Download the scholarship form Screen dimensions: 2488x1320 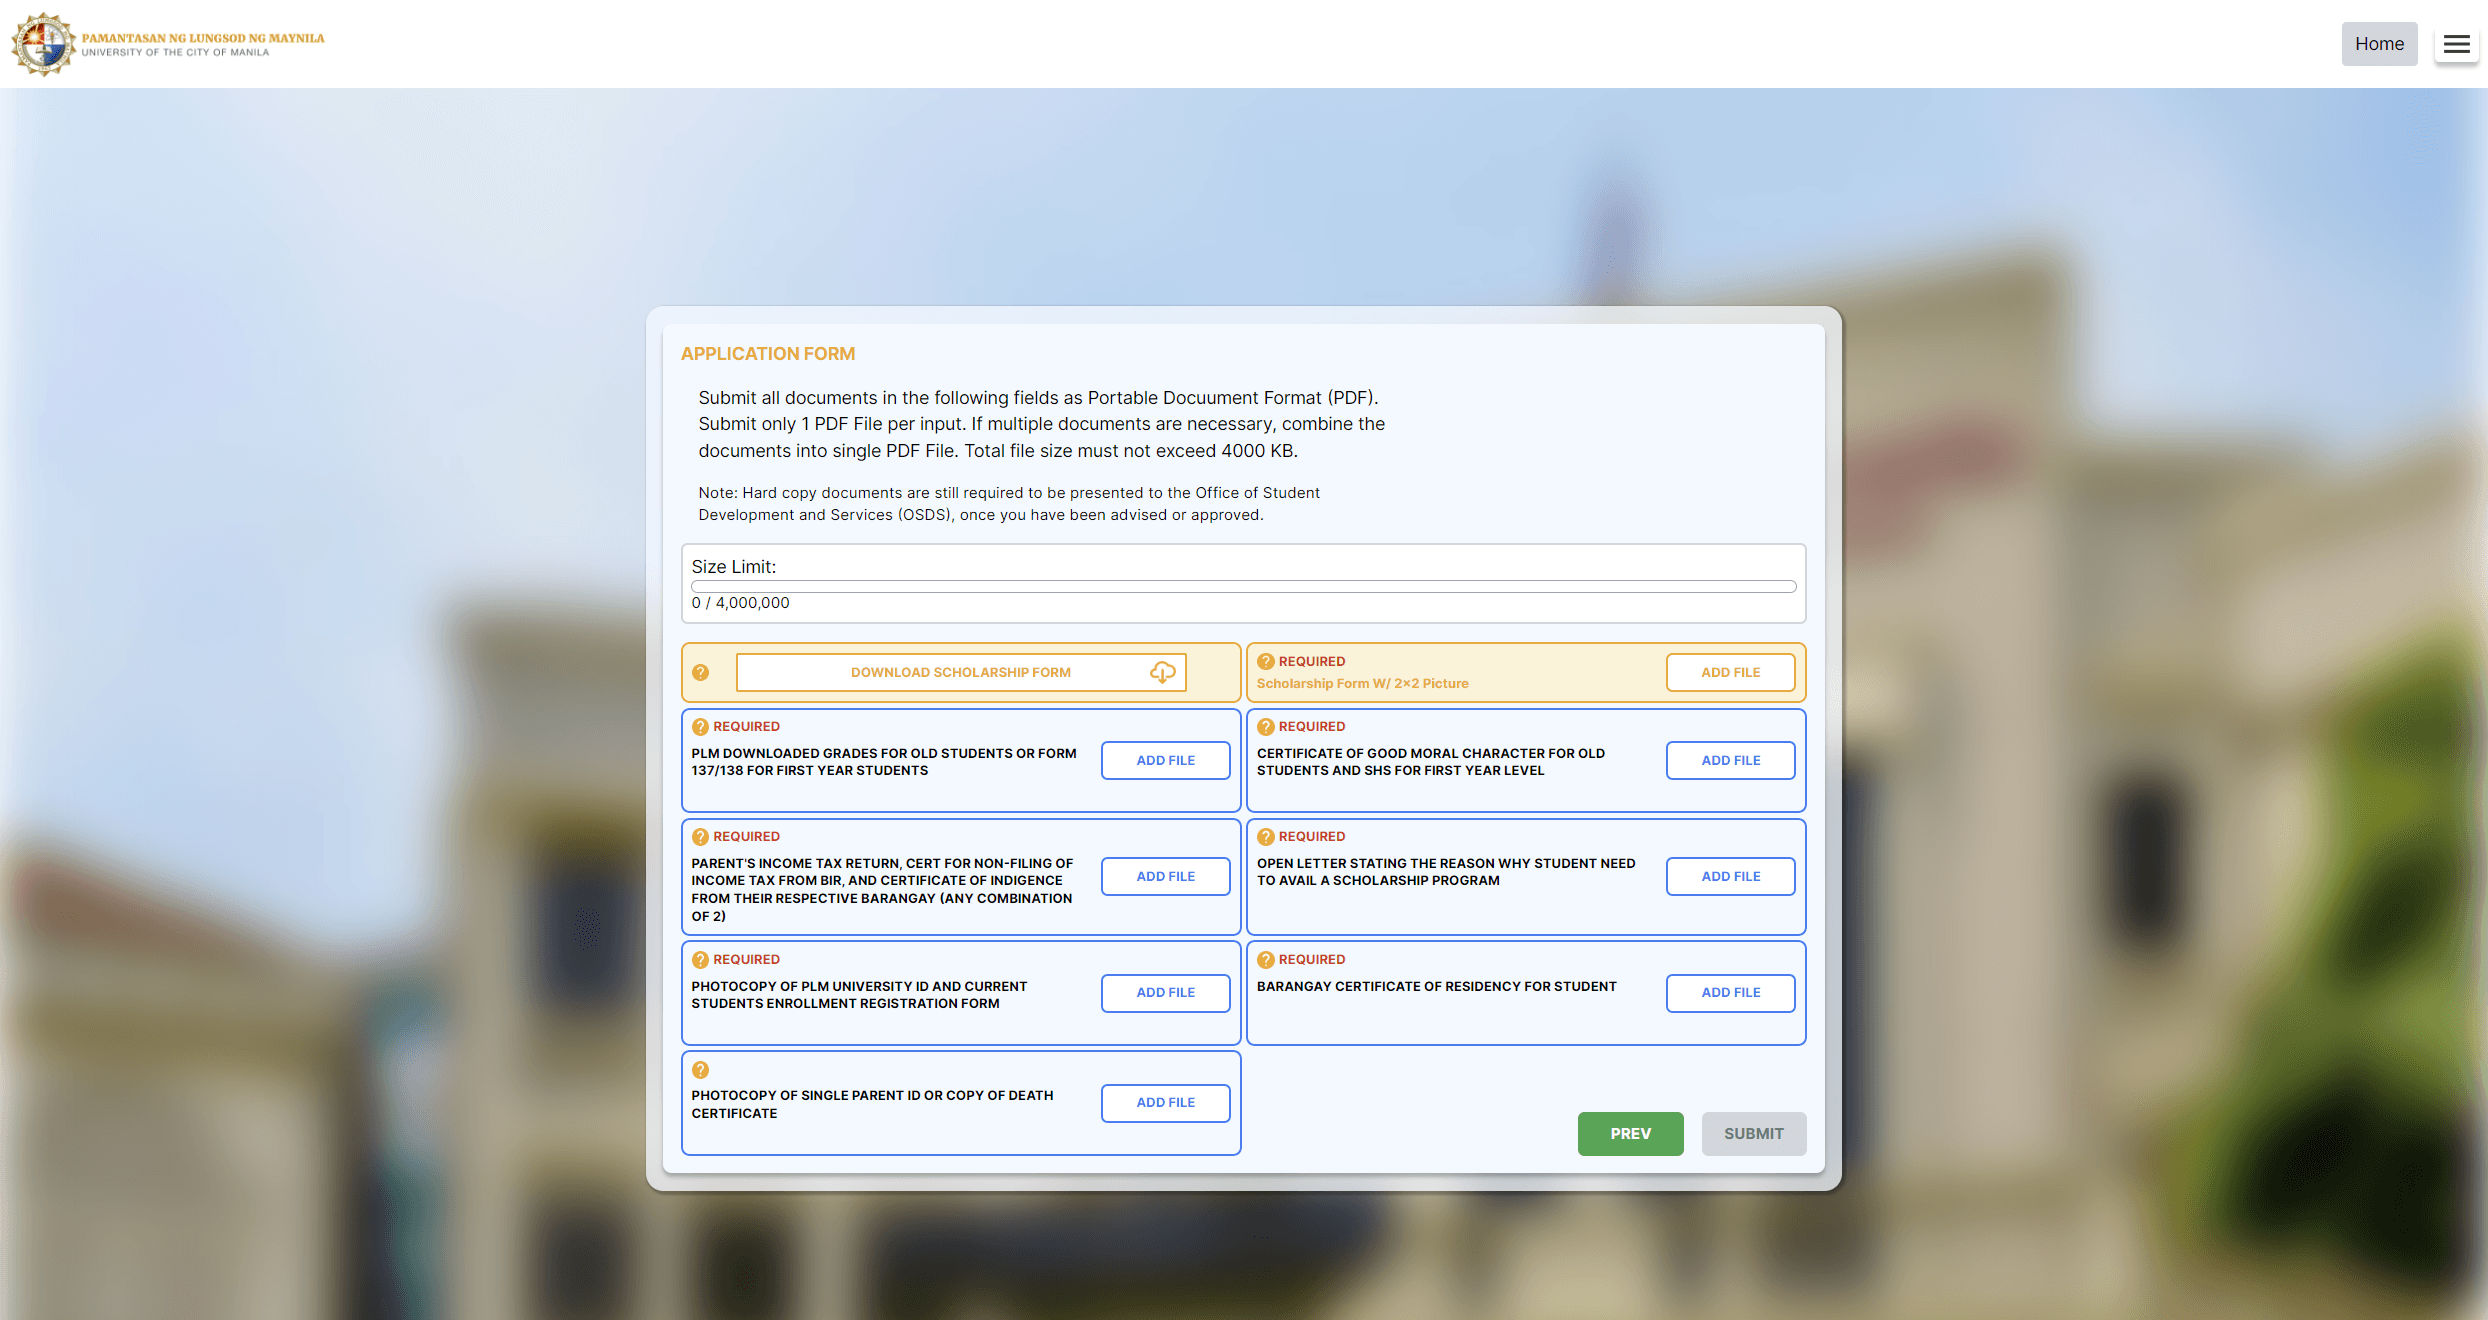tap(961, 673)
